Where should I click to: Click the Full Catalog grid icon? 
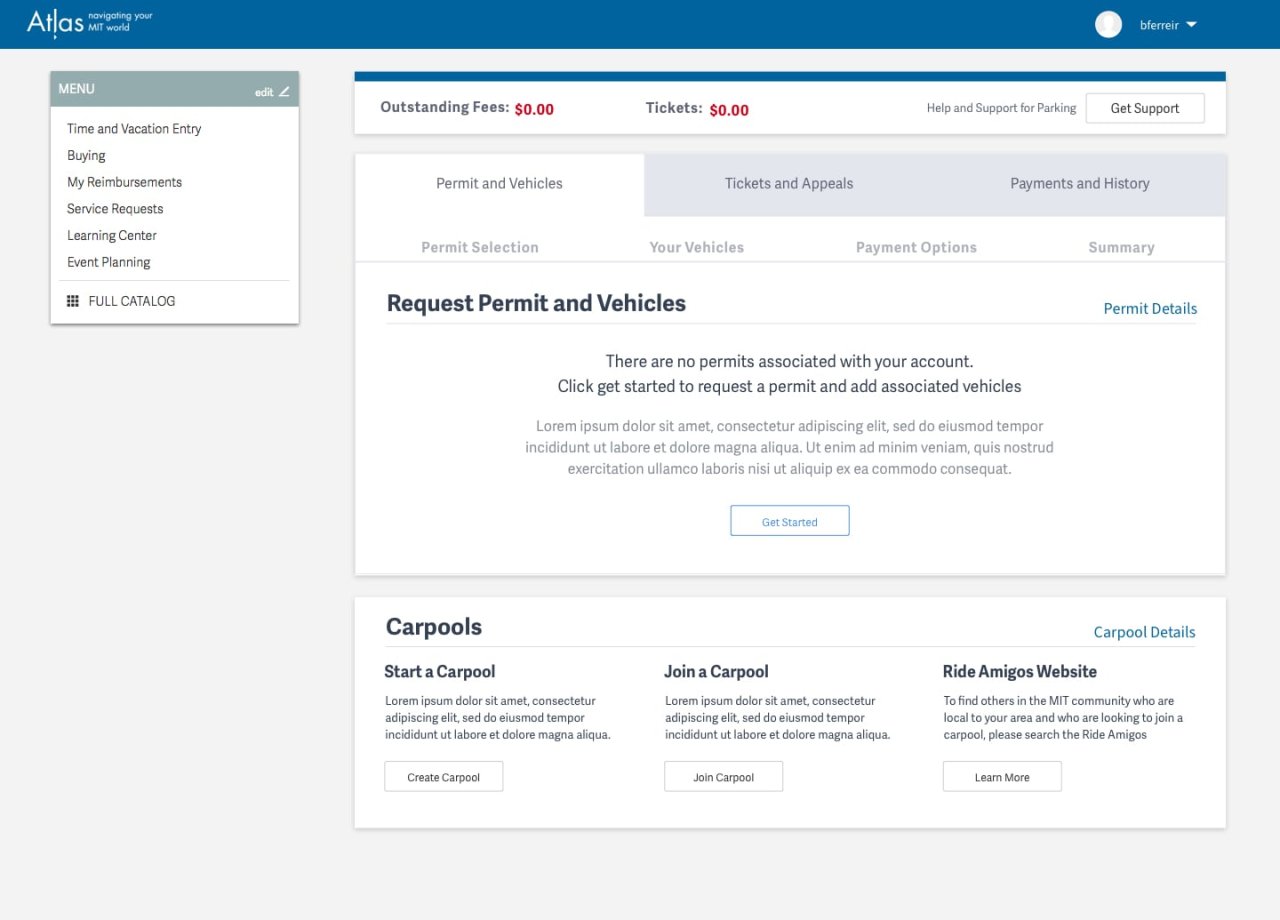73,301
